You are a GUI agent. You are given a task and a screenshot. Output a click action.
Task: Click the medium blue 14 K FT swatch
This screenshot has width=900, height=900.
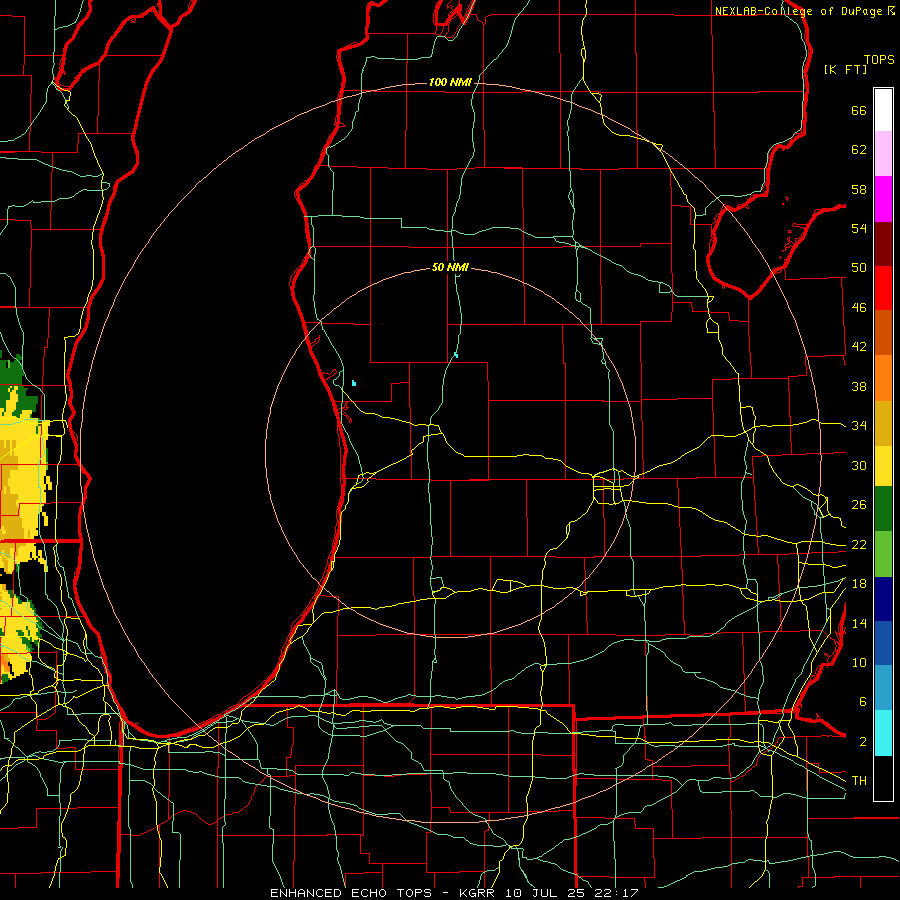coord(883,643)
